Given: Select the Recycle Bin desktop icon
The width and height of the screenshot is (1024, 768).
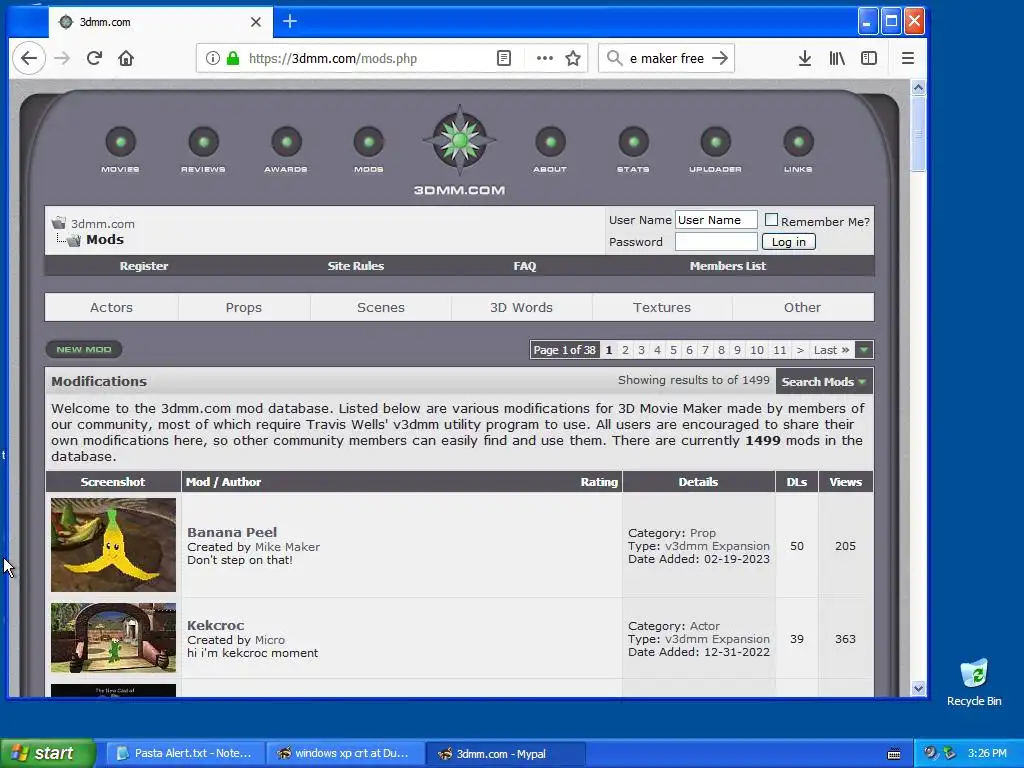Looking at the screenshot, I should click(974, 682).
